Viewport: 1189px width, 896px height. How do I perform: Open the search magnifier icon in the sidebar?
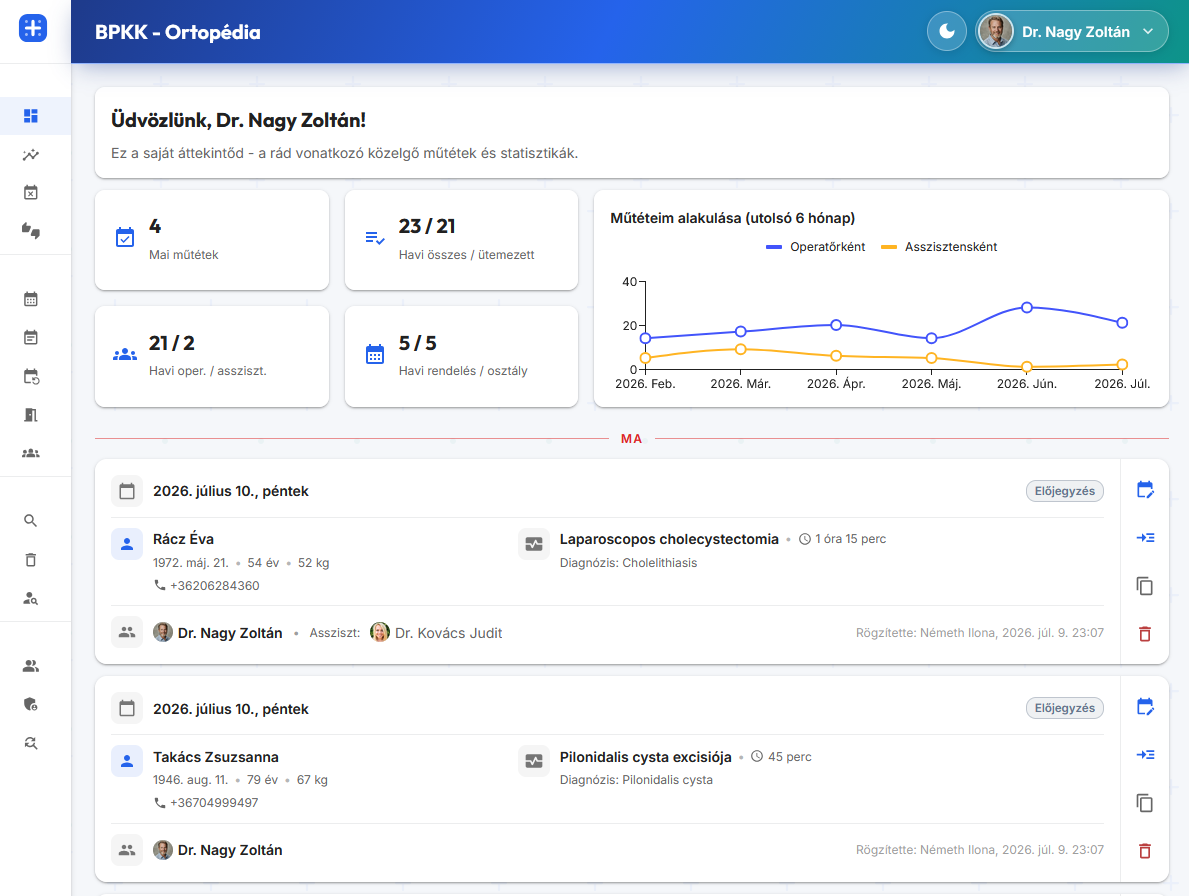(x=30, y=521)
